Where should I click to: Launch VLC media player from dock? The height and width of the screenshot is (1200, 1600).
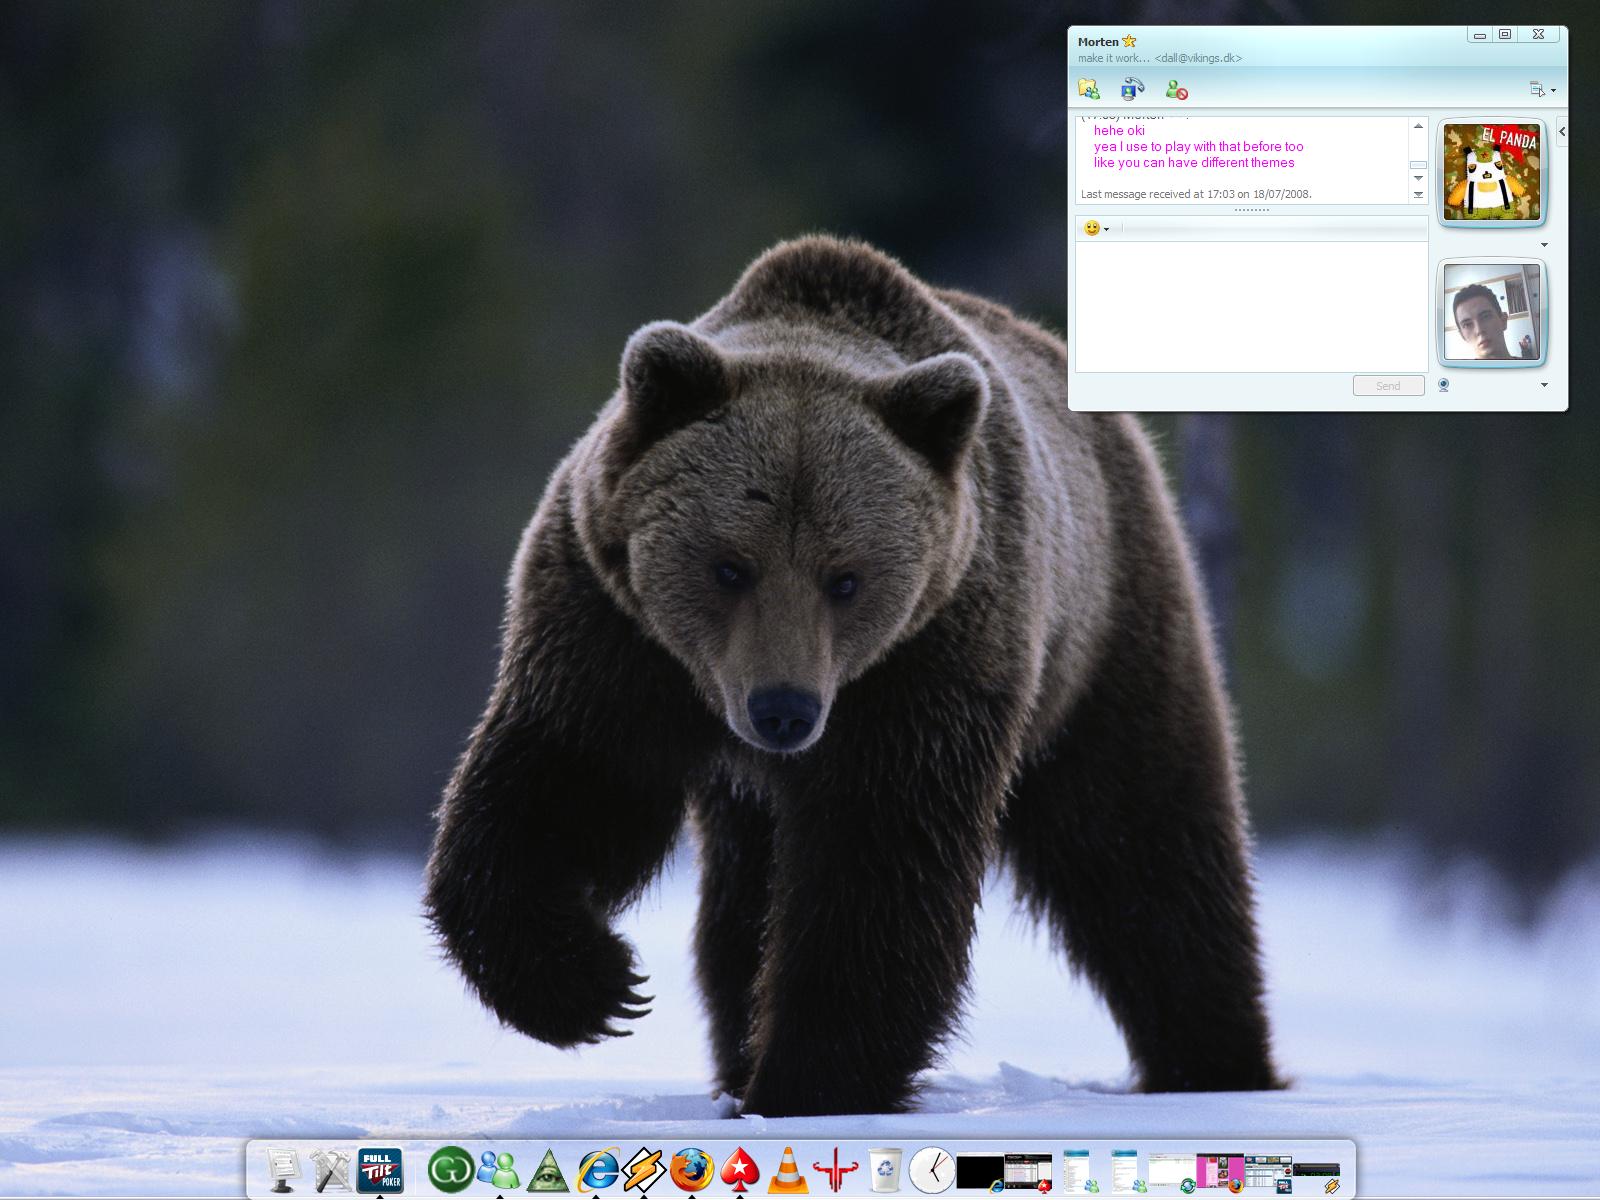click(x=787, y=1169)
